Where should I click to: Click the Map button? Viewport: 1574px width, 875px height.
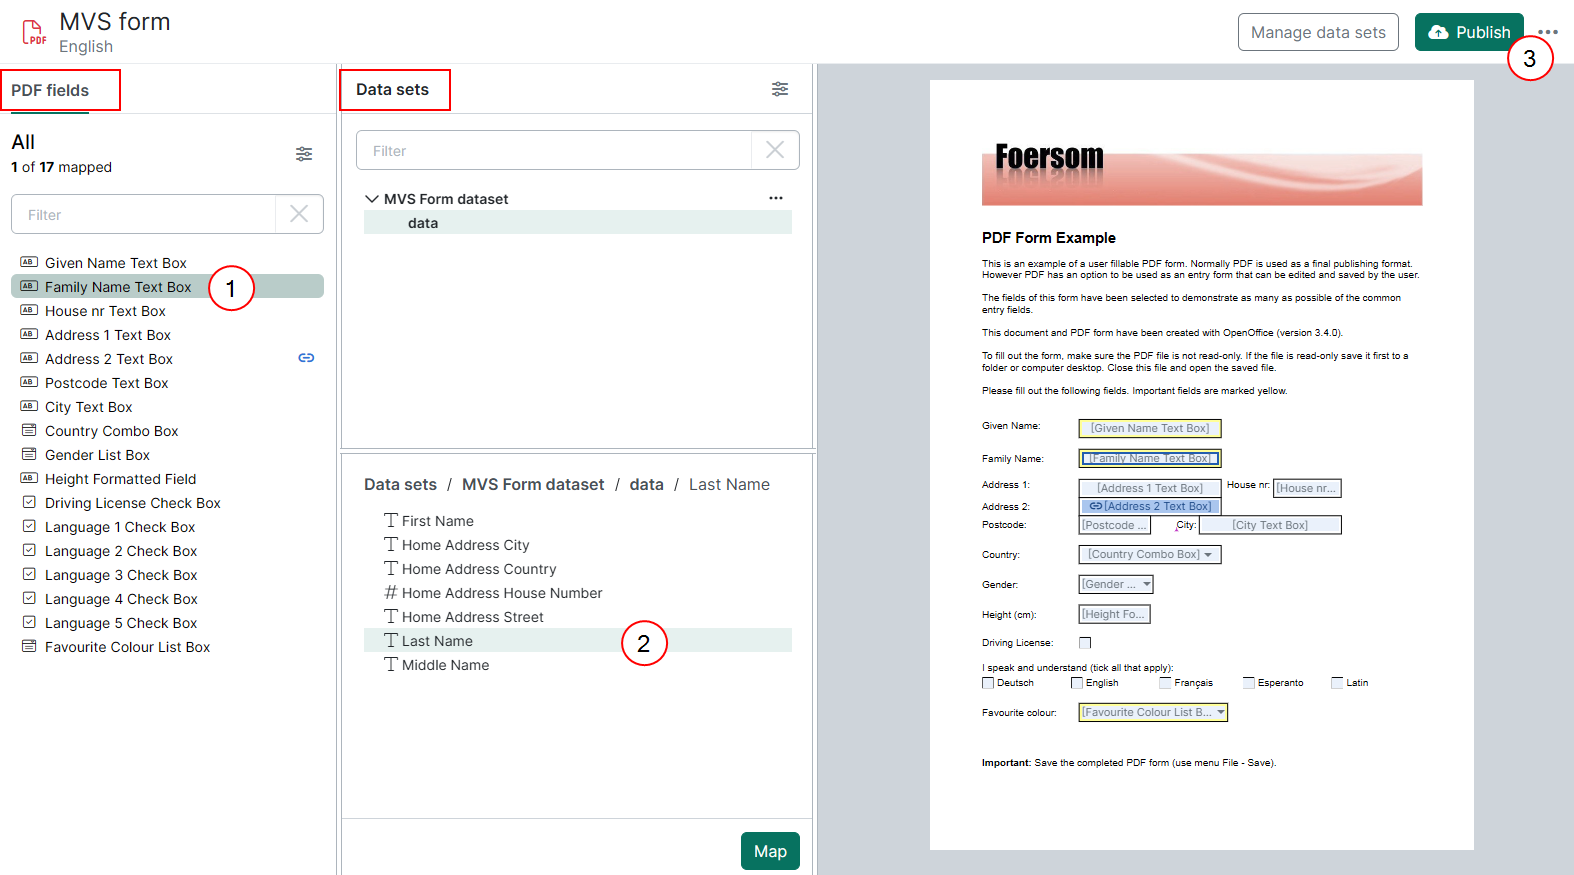point(770,851)
